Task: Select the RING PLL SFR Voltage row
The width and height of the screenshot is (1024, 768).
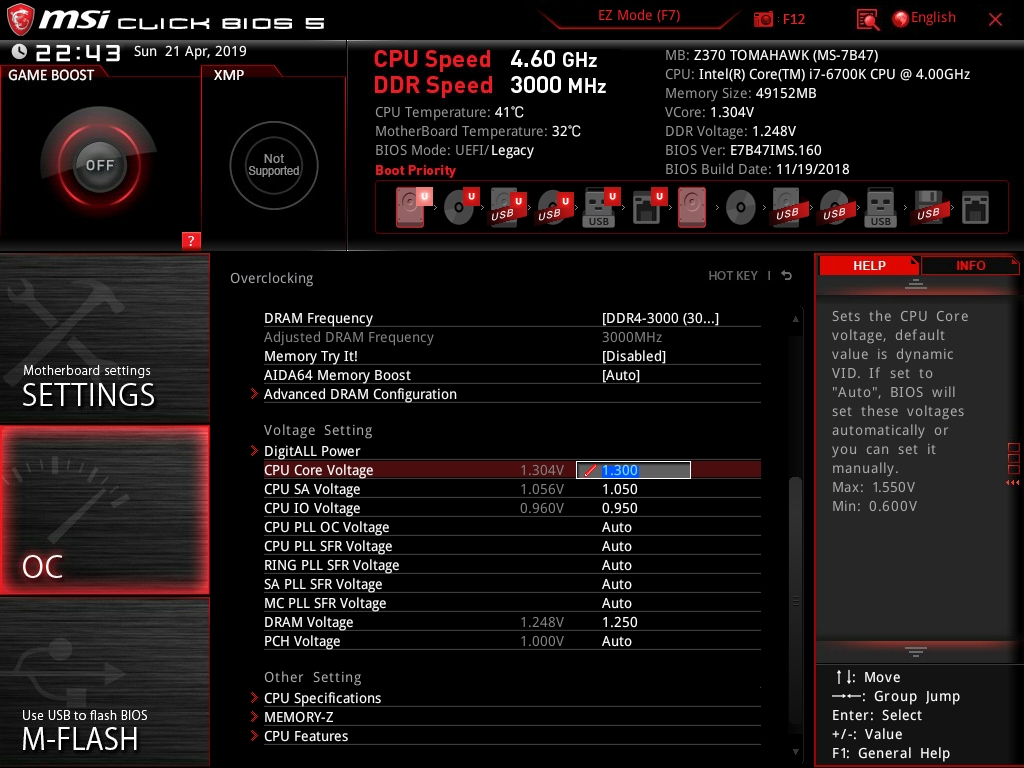Action: click(x=512, y=565)
